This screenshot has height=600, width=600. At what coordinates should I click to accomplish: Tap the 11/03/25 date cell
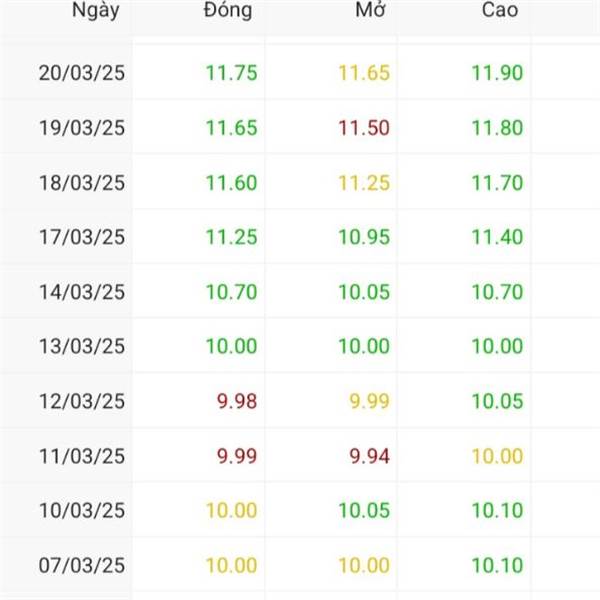pos(82,456)
